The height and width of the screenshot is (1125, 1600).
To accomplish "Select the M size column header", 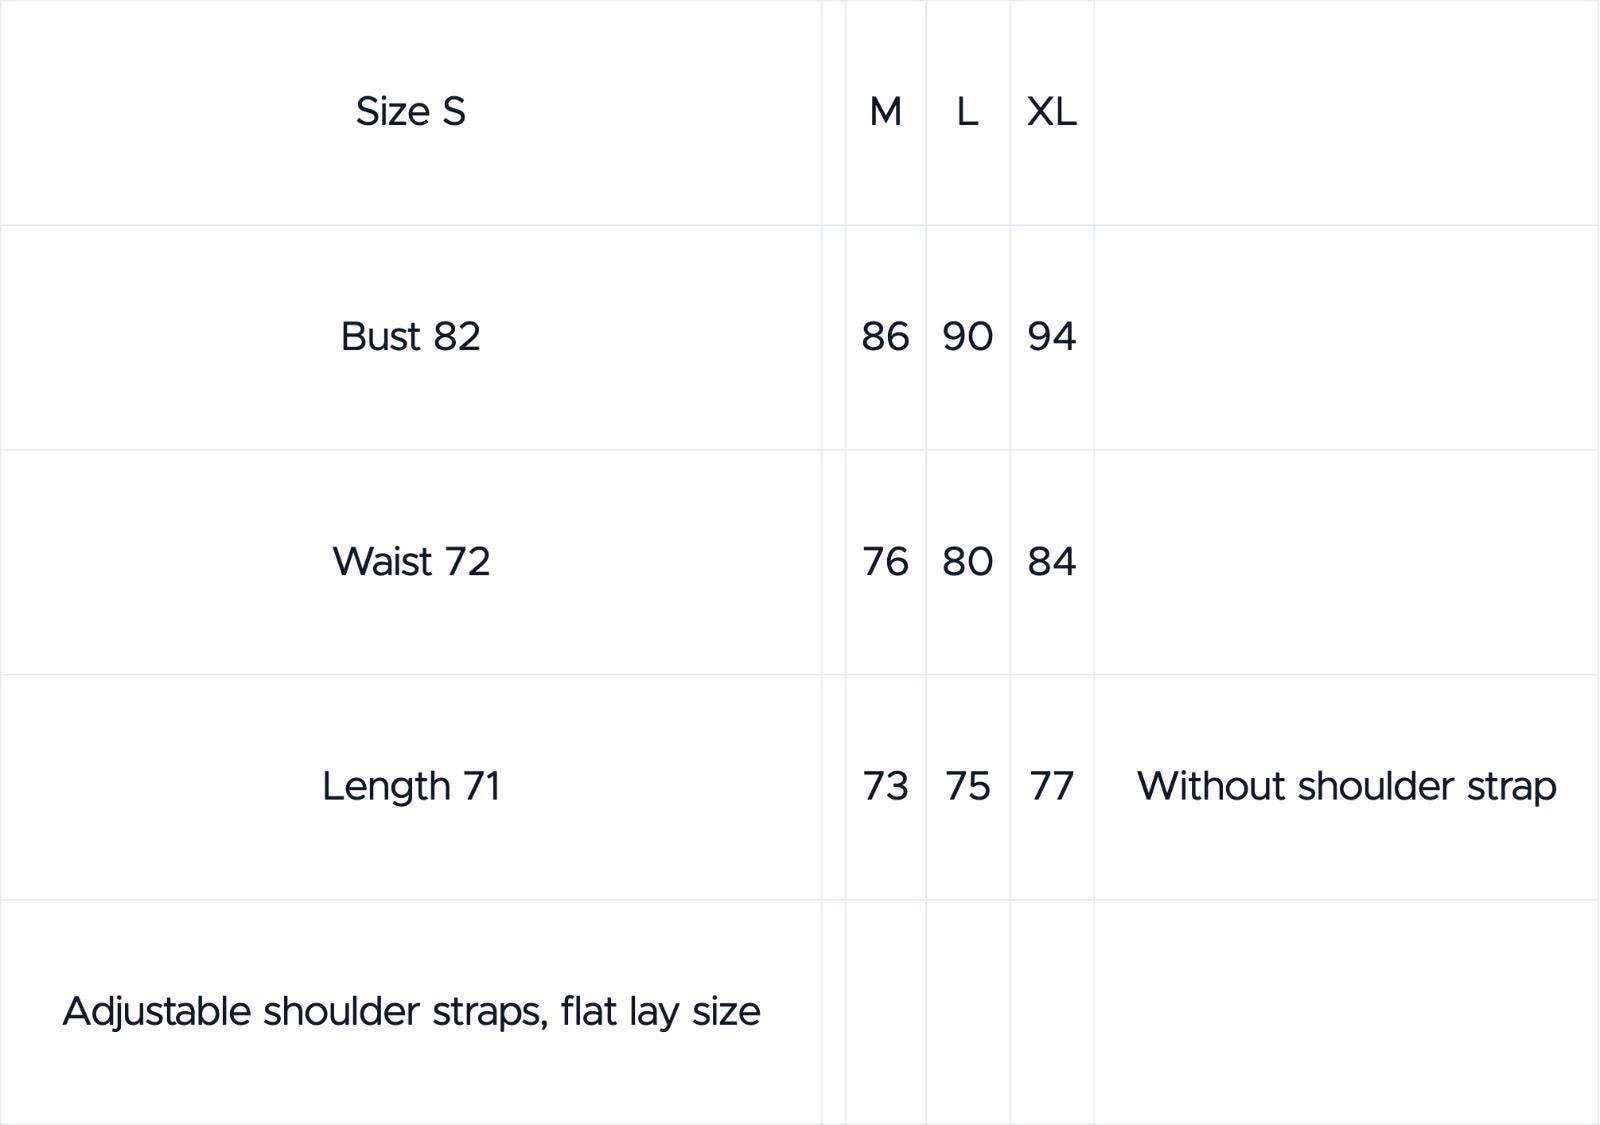I will [885, 112].
